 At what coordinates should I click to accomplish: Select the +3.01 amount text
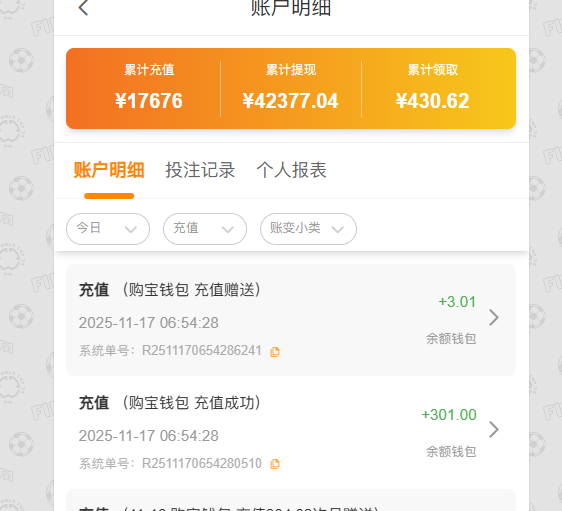pos(457,302)
